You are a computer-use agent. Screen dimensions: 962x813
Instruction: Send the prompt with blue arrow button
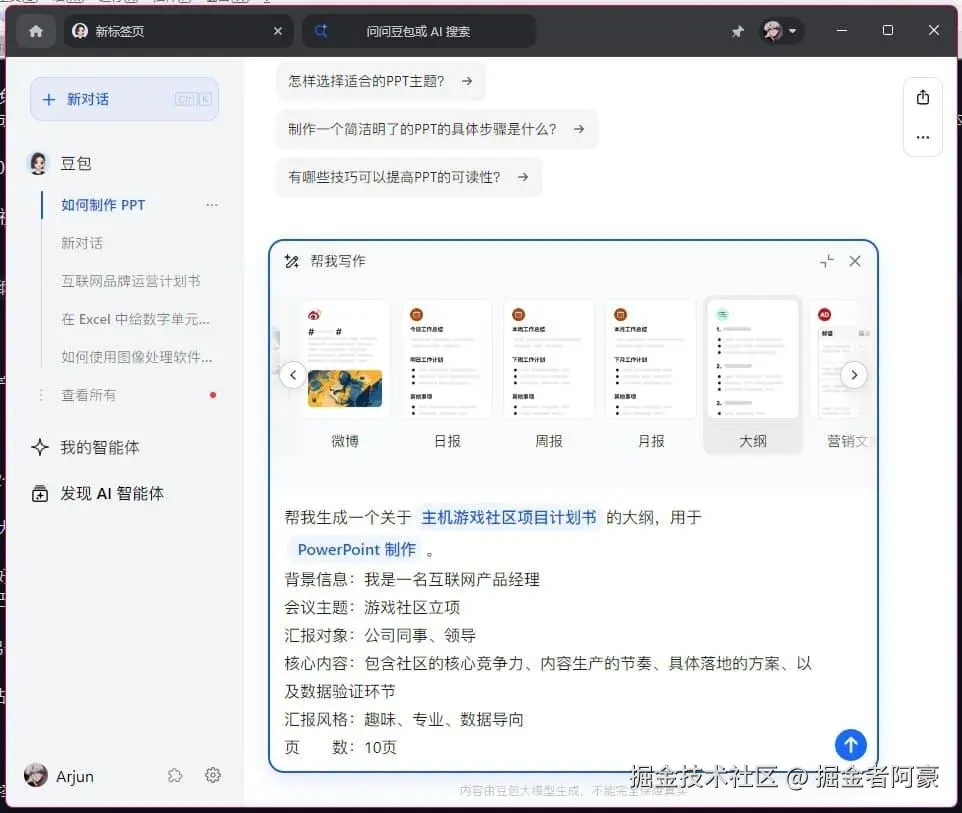[x=850, y=745]
